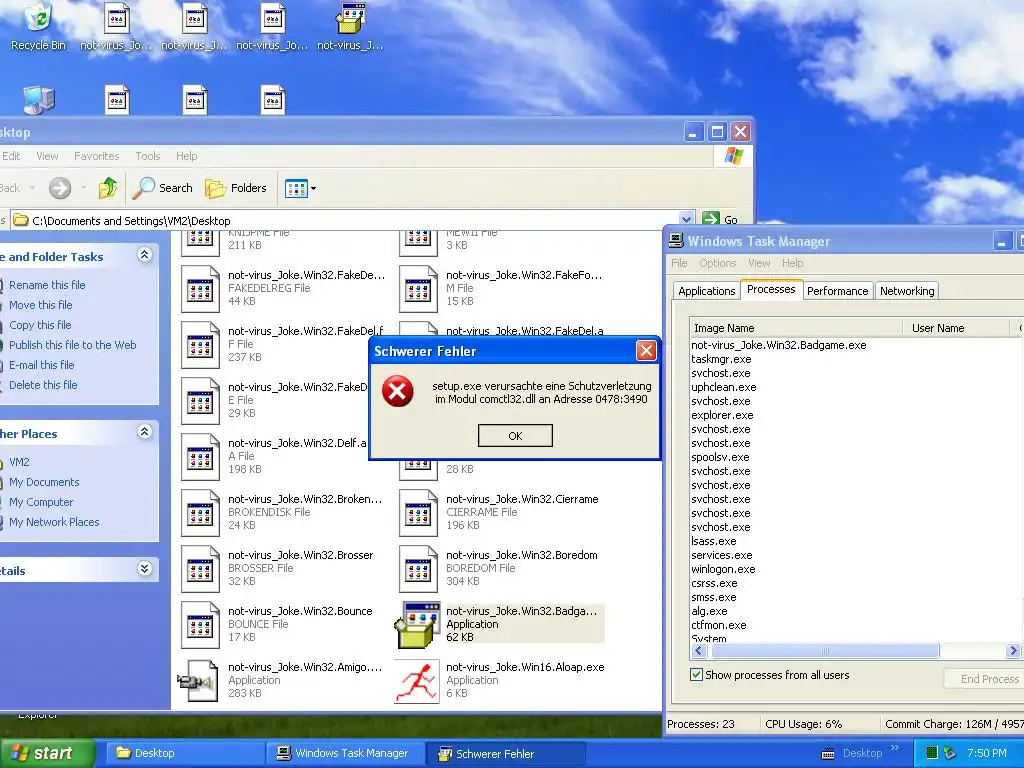Screen dimensions: 1024x768
Task: Select the Cierrame file icon
Action: (418, 513)
